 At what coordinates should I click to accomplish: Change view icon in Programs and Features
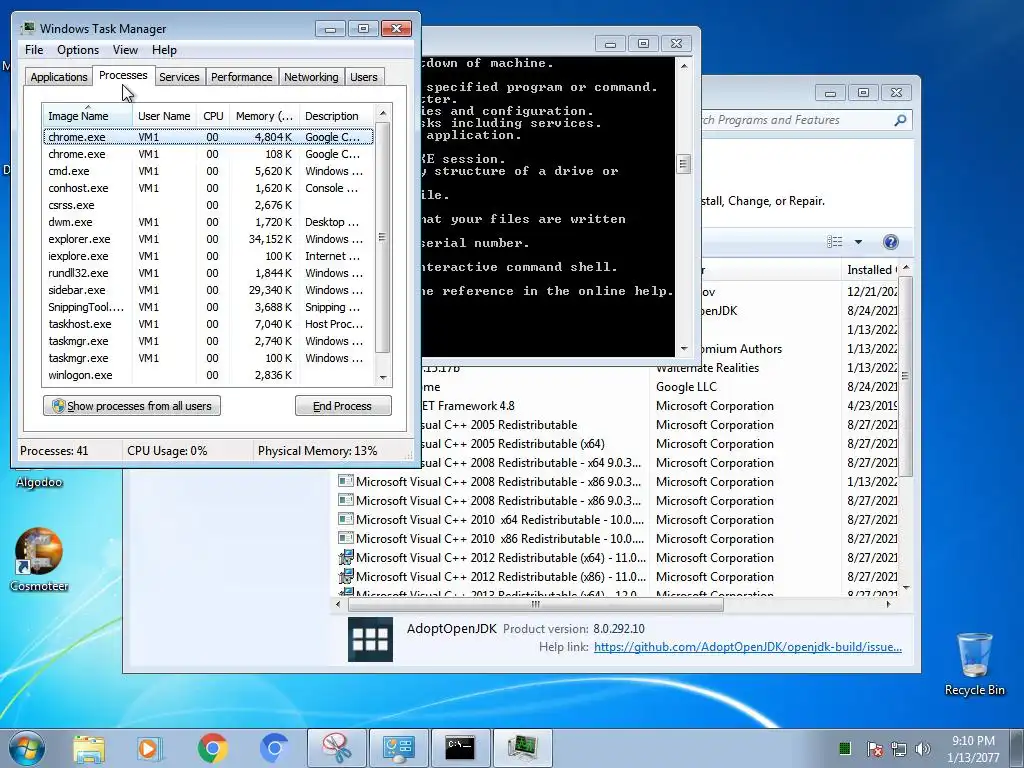[x=835, y=242]
